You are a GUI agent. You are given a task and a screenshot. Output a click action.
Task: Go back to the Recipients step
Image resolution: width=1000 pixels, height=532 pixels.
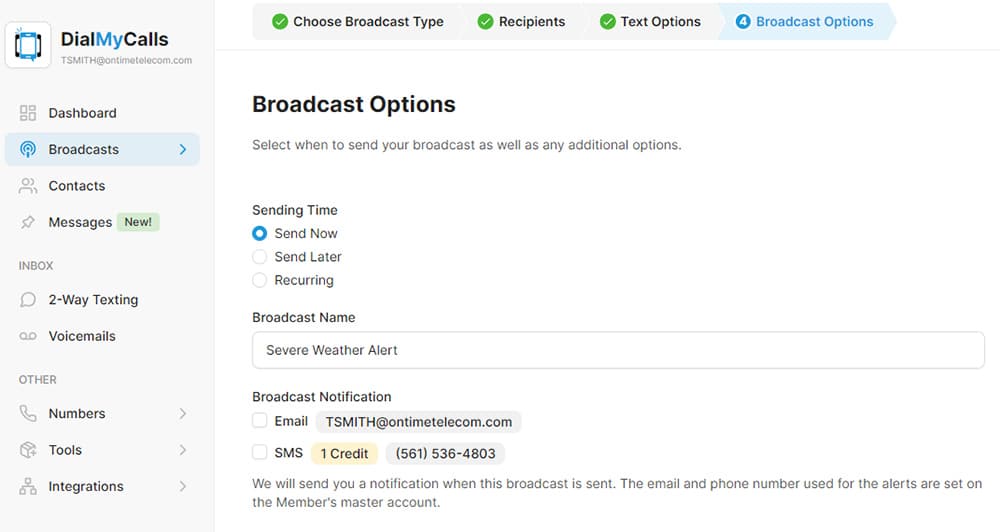coord(521,22)
